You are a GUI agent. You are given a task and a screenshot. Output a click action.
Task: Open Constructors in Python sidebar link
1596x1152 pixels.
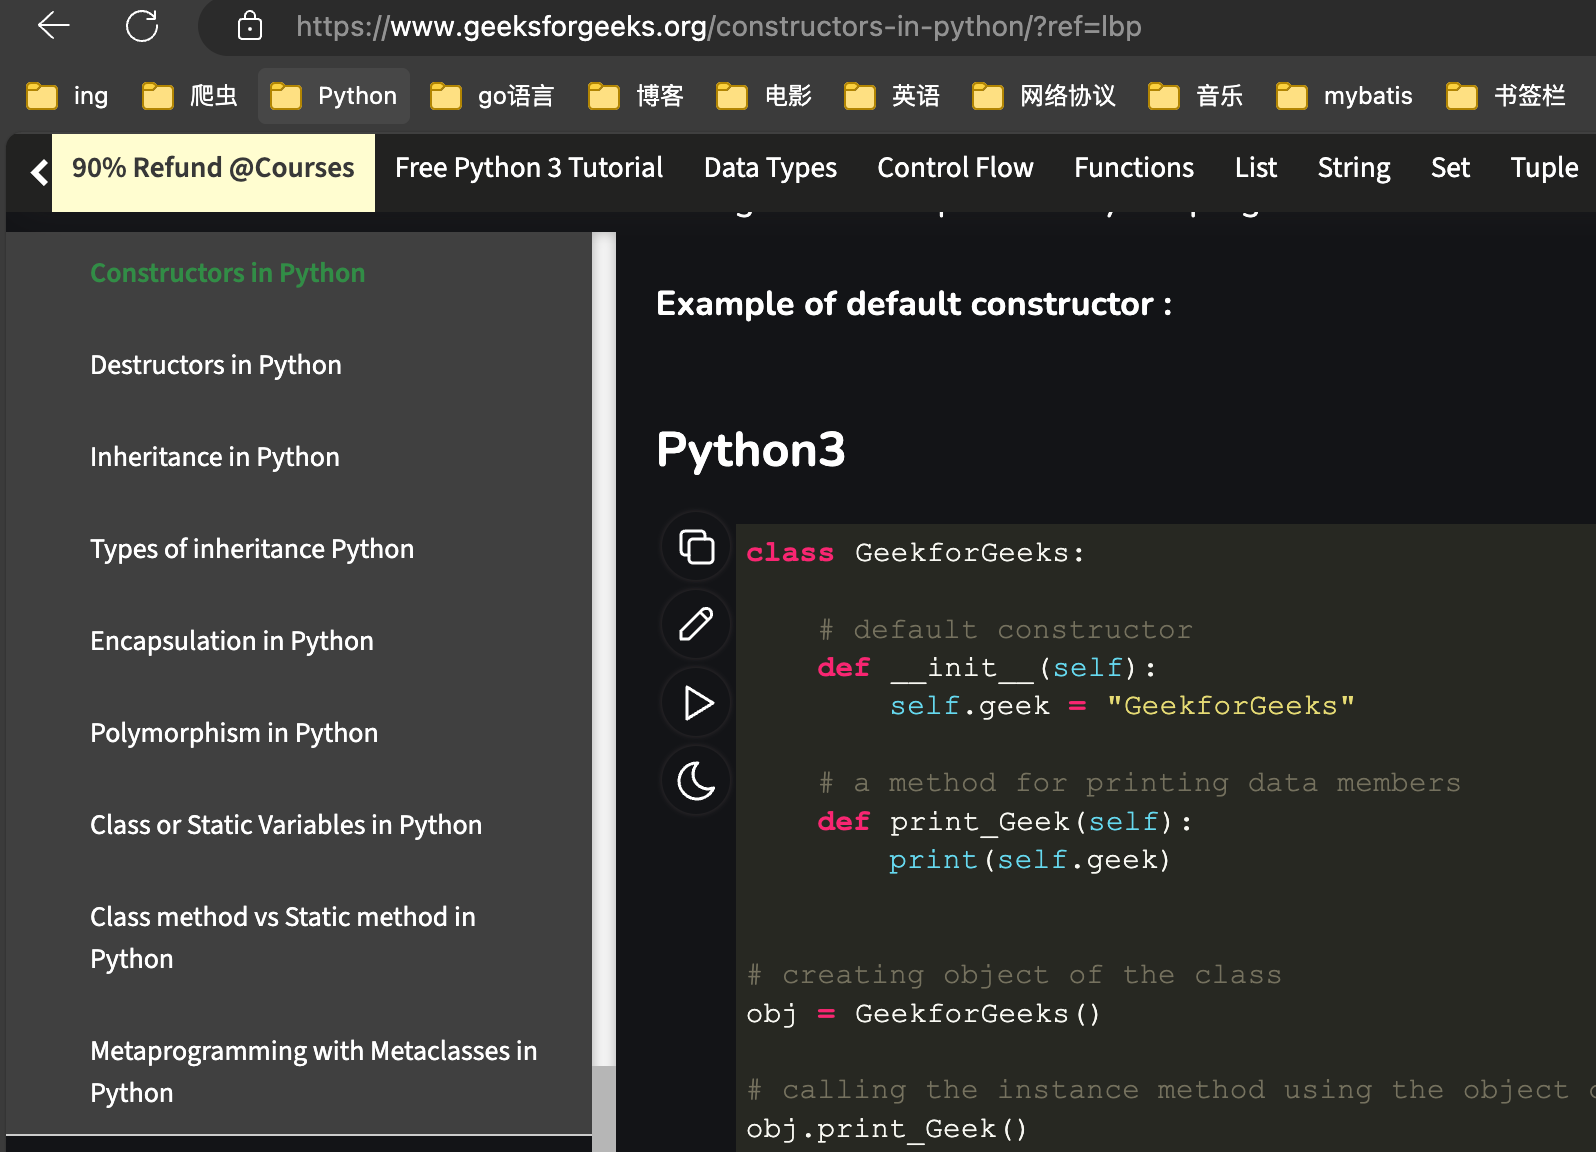[227, 273]
